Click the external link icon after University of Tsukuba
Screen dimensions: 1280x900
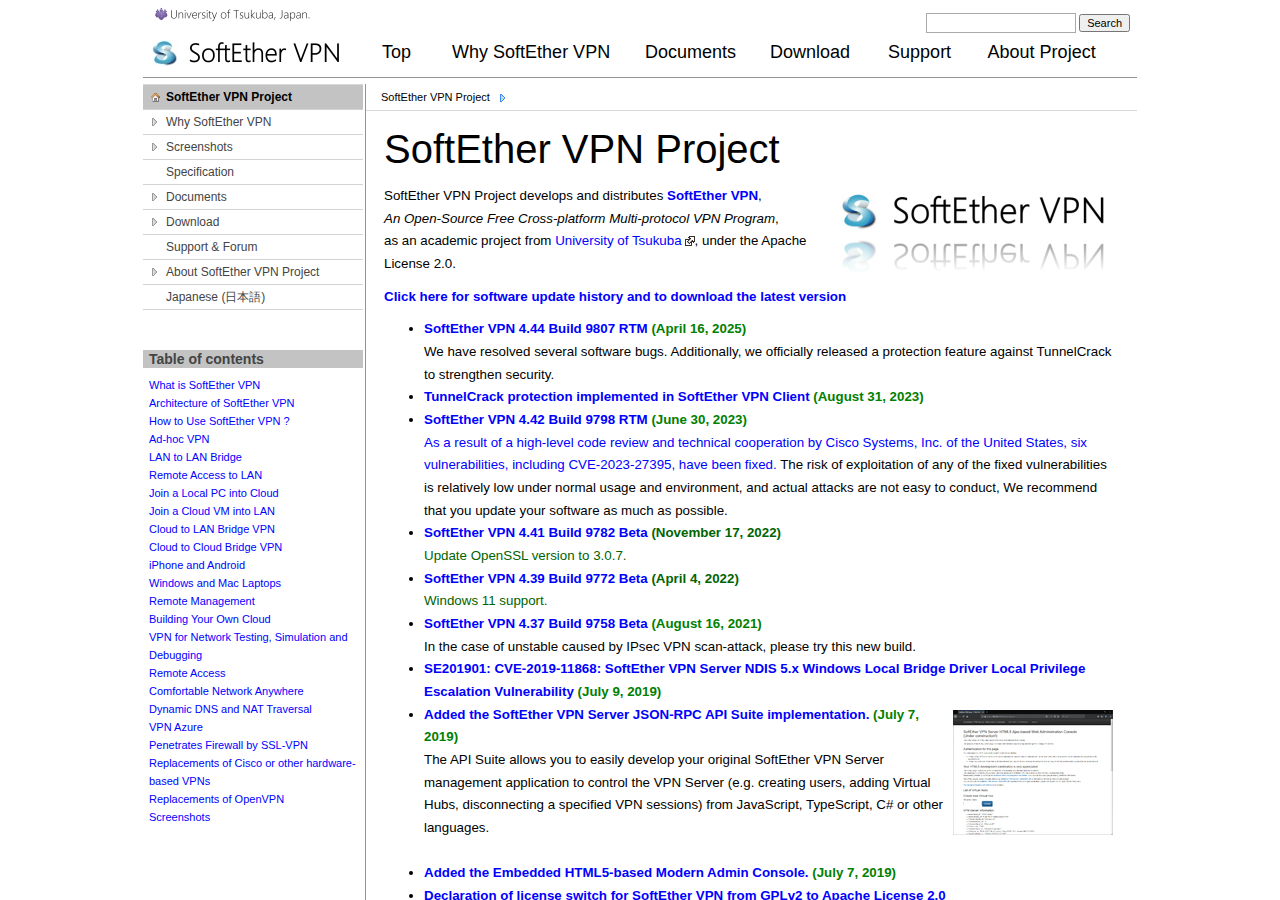(690, 241)
